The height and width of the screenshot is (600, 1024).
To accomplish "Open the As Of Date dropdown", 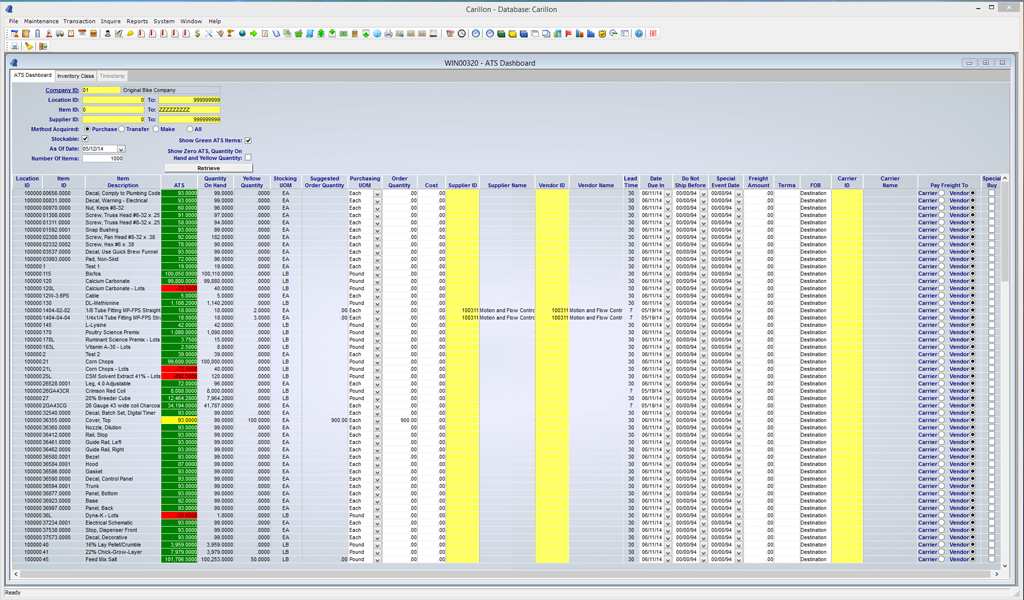I will (121, 150).
